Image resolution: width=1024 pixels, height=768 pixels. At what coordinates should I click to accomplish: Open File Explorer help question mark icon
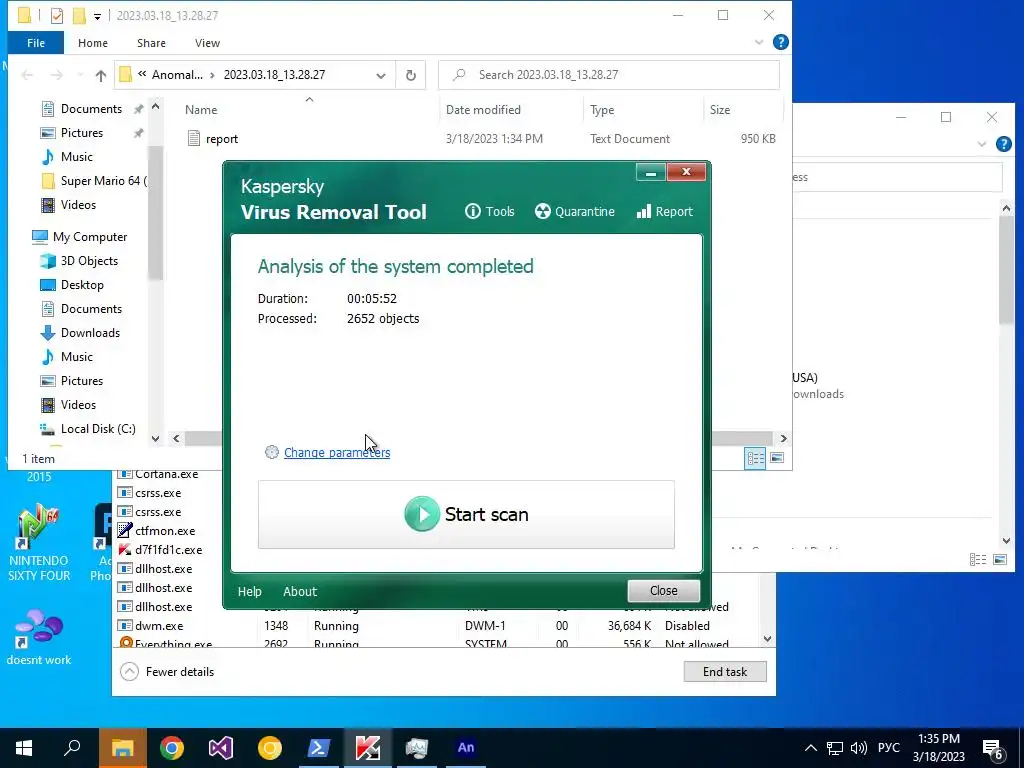pos(780,42)
